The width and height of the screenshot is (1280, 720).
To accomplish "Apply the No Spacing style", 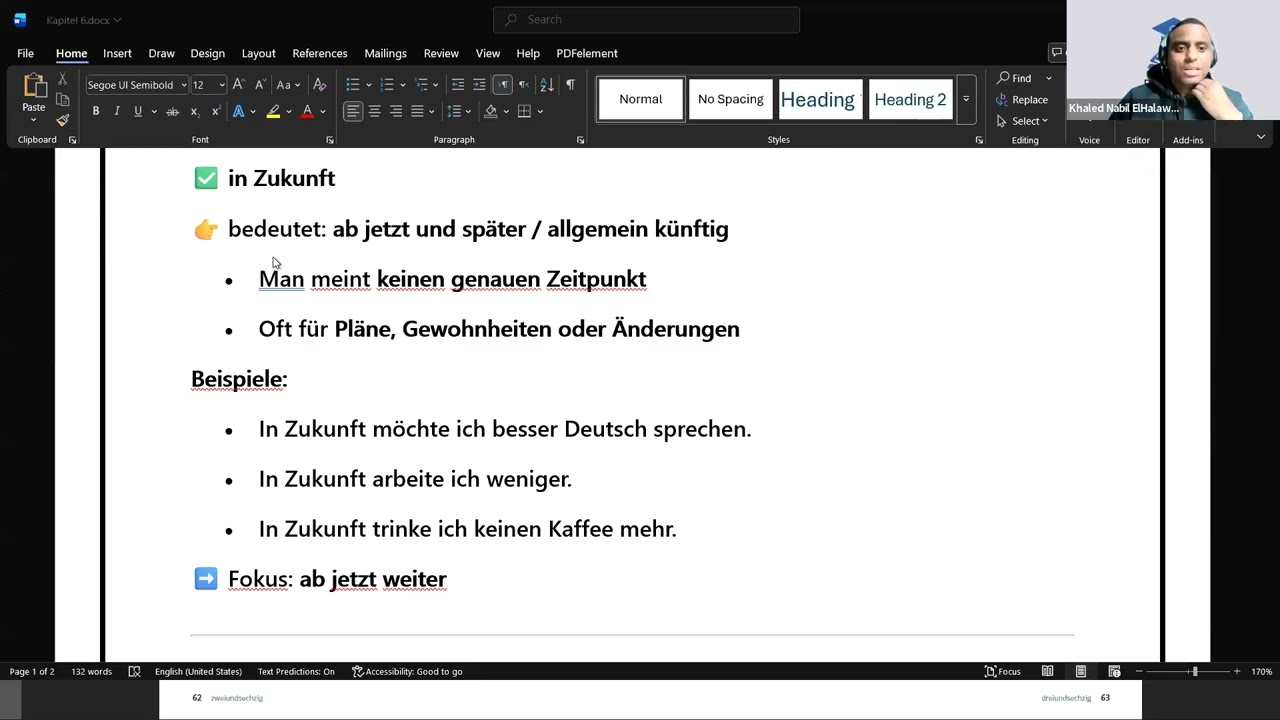I will tap(731, 99).
